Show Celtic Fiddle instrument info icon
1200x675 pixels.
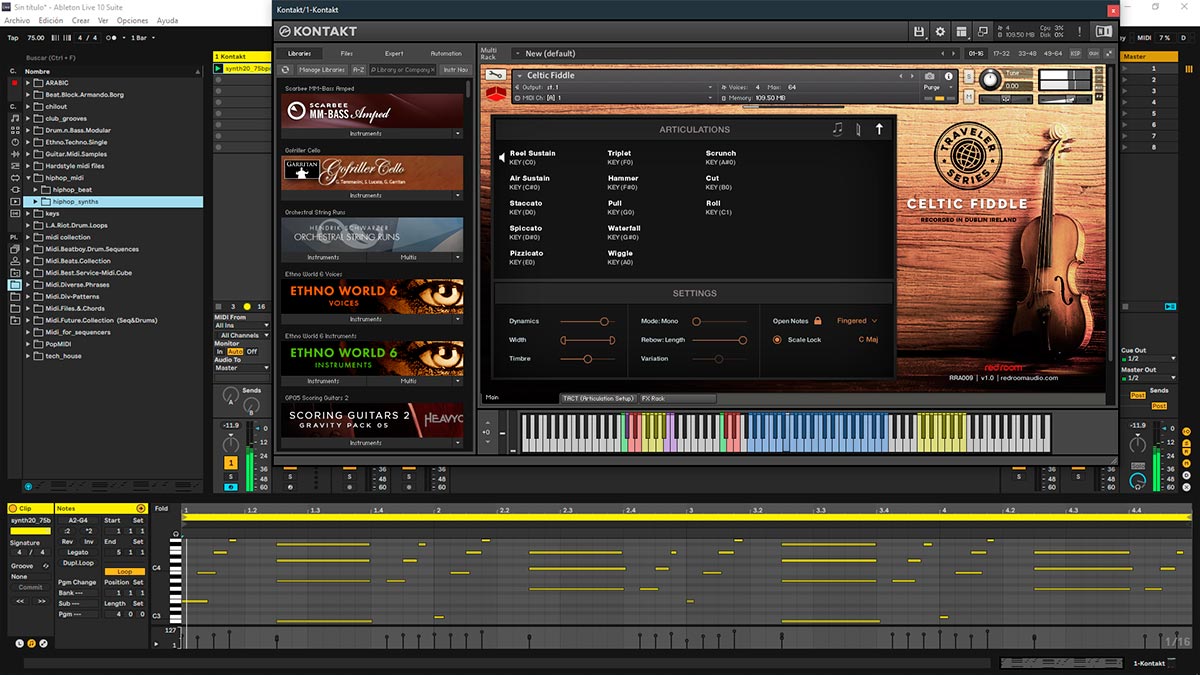click(950, 76)
